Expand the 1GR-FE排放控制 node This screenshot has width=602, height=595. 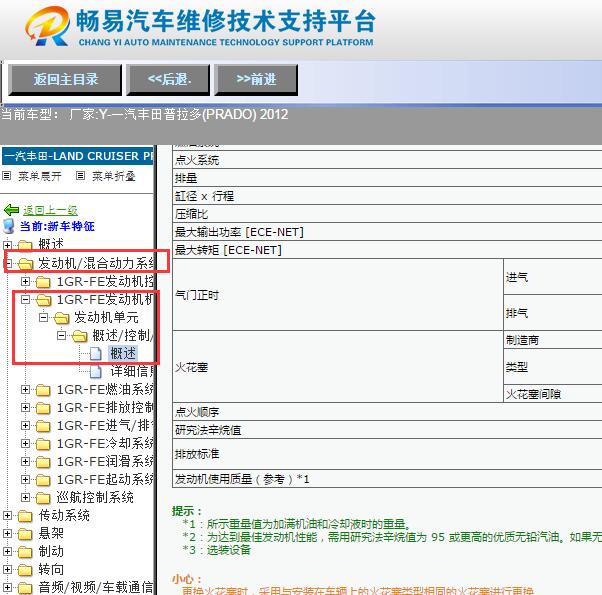(x=25, y=408)
